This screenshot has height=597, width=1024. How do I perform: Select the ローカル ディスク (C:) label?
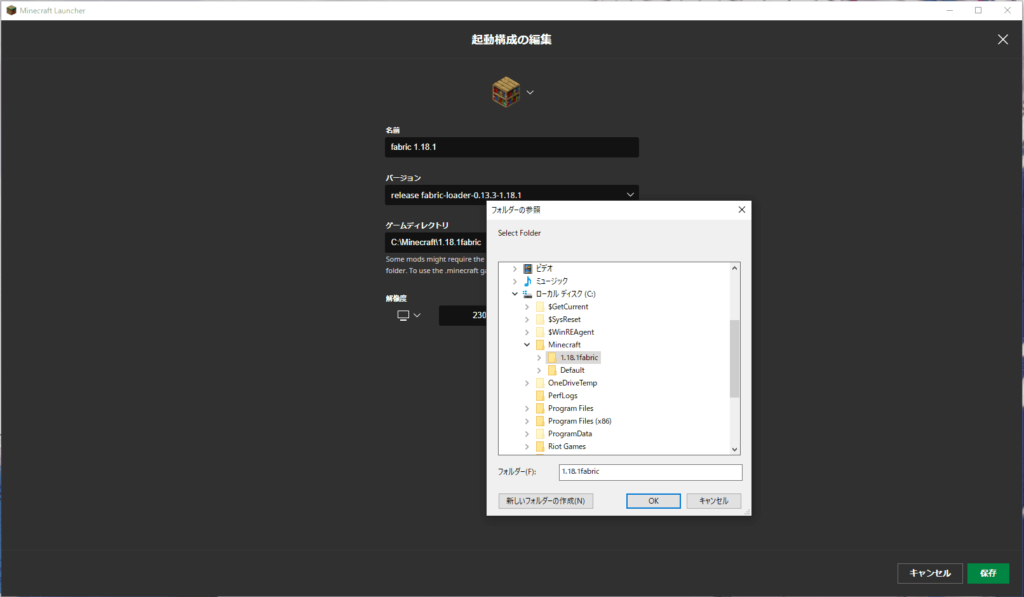[566, 294]
